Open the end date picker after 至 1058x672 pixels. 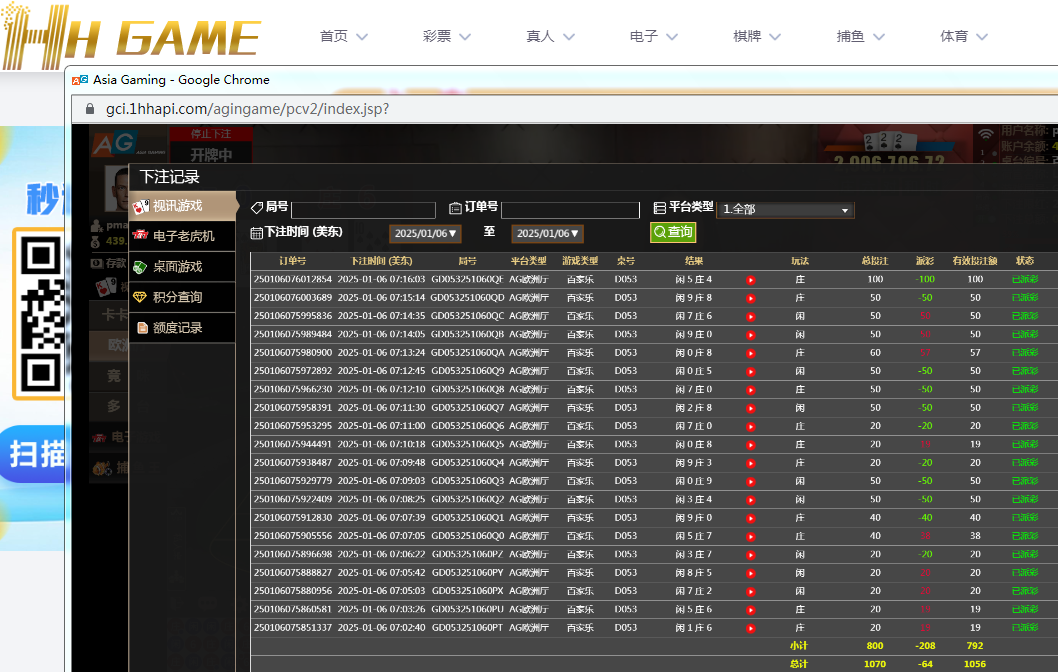point(547,233)
